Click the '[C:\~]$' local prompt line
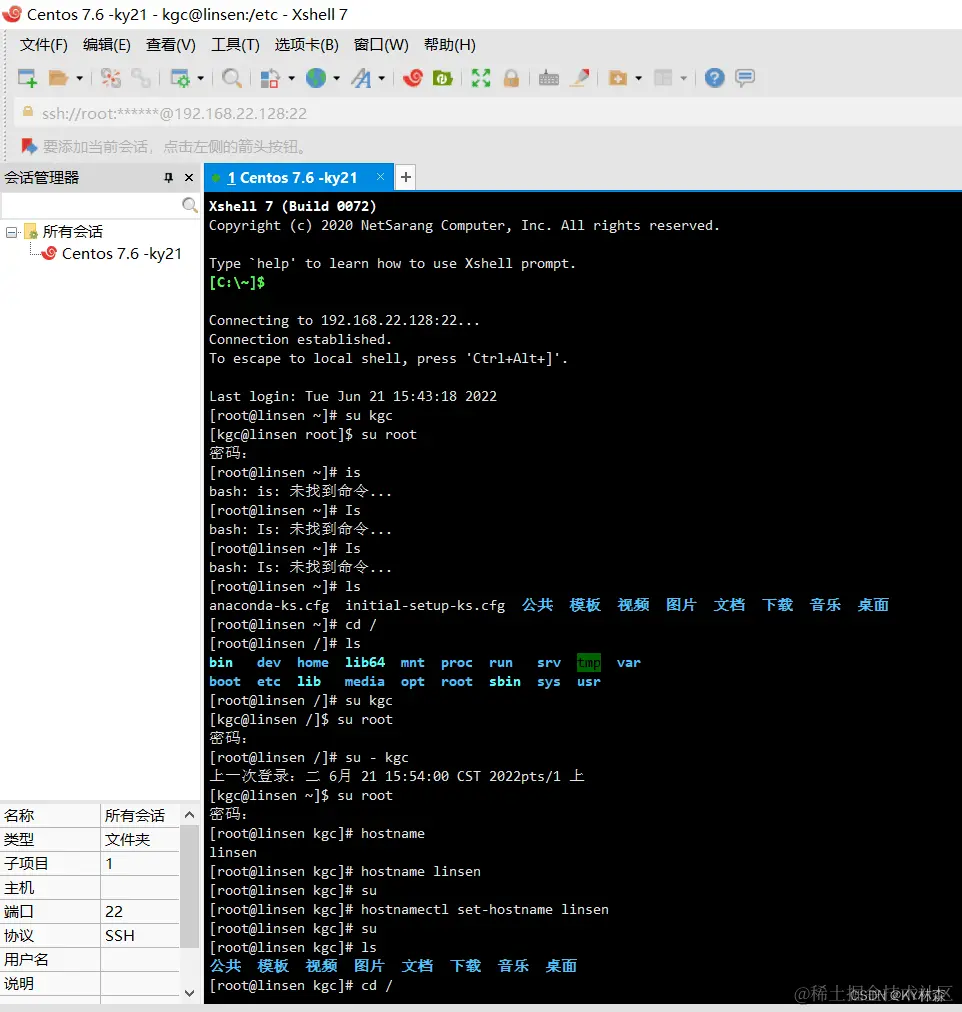Viewport: 962px width, 1012px height. [x=237, y=283]
